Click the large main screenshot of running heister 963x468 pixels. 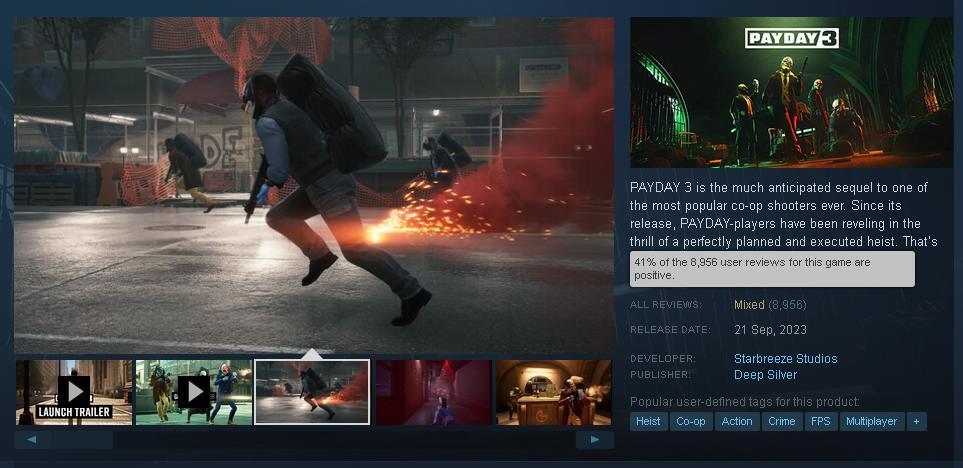click(314, 185)
